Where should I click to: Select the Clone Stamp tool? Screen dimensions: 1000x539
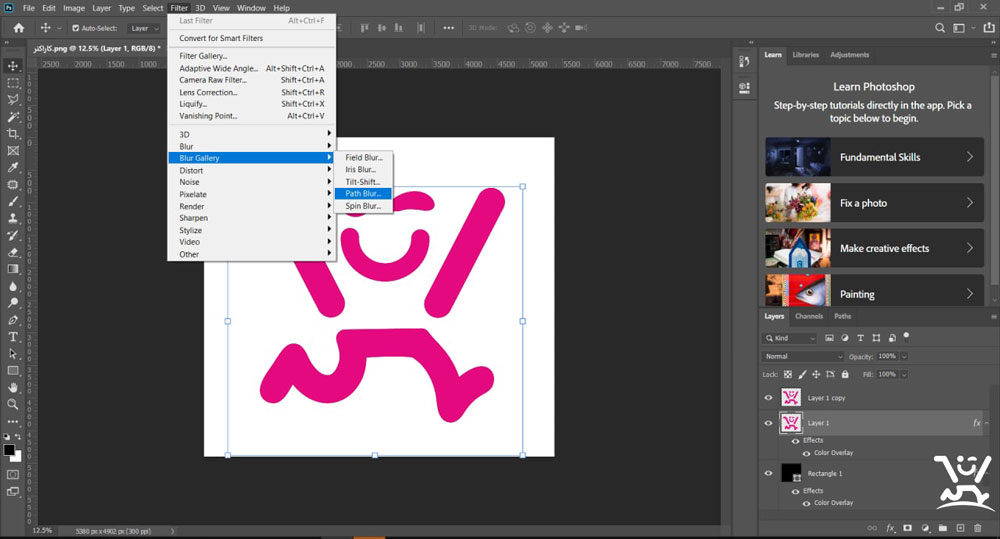[x=13, y=218]
